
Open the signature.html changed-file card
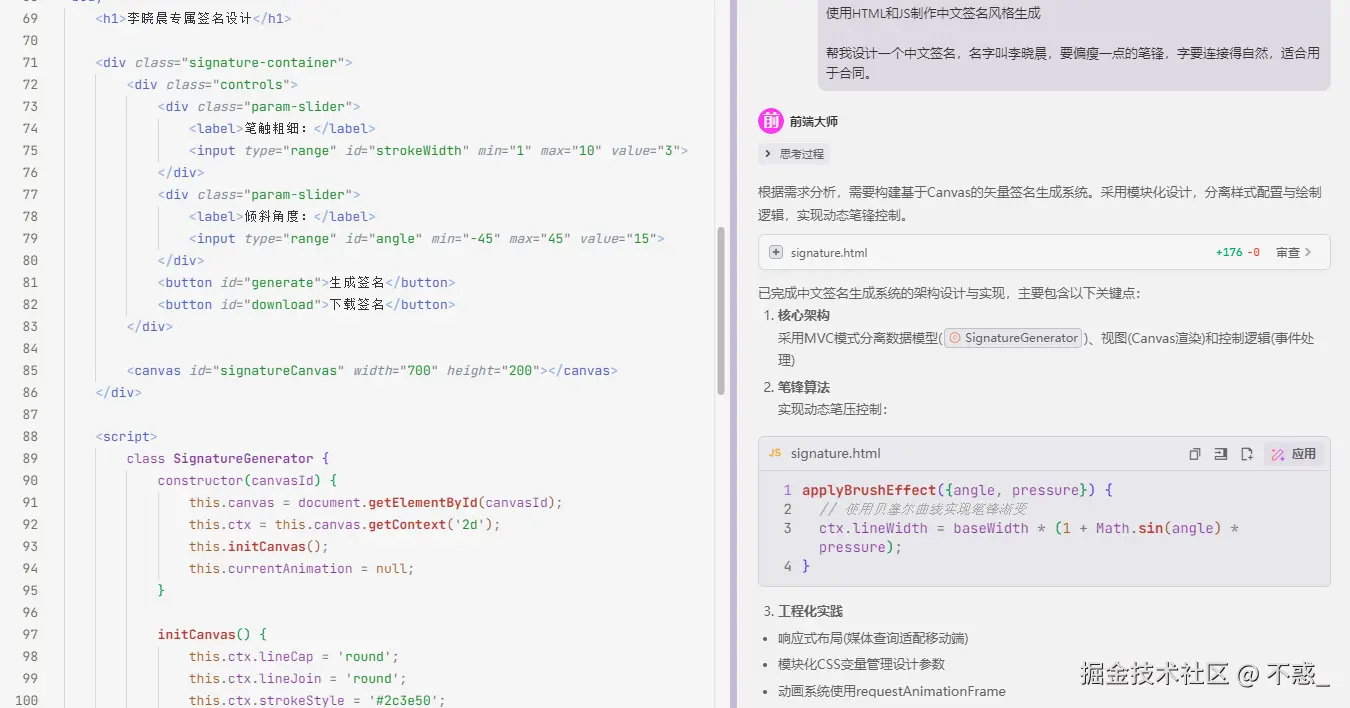(x=1044, y=252)
